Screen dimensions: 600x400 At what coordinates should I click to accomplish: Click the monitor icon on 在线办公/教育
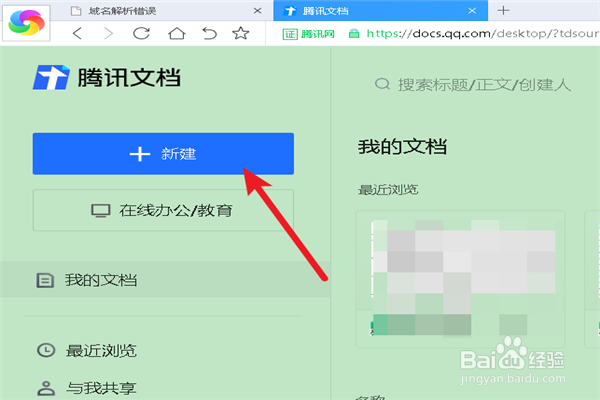point(101,211)
